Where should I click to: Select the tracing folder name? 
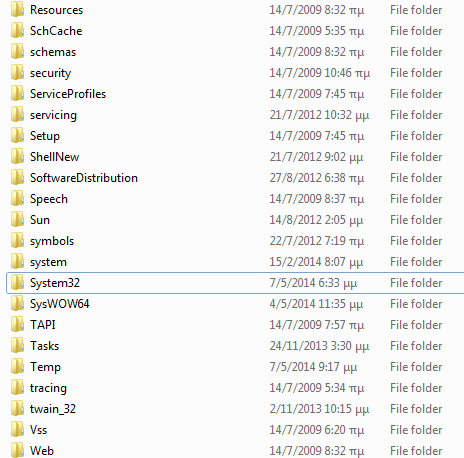pyautogui.click(x=48, y=388)
